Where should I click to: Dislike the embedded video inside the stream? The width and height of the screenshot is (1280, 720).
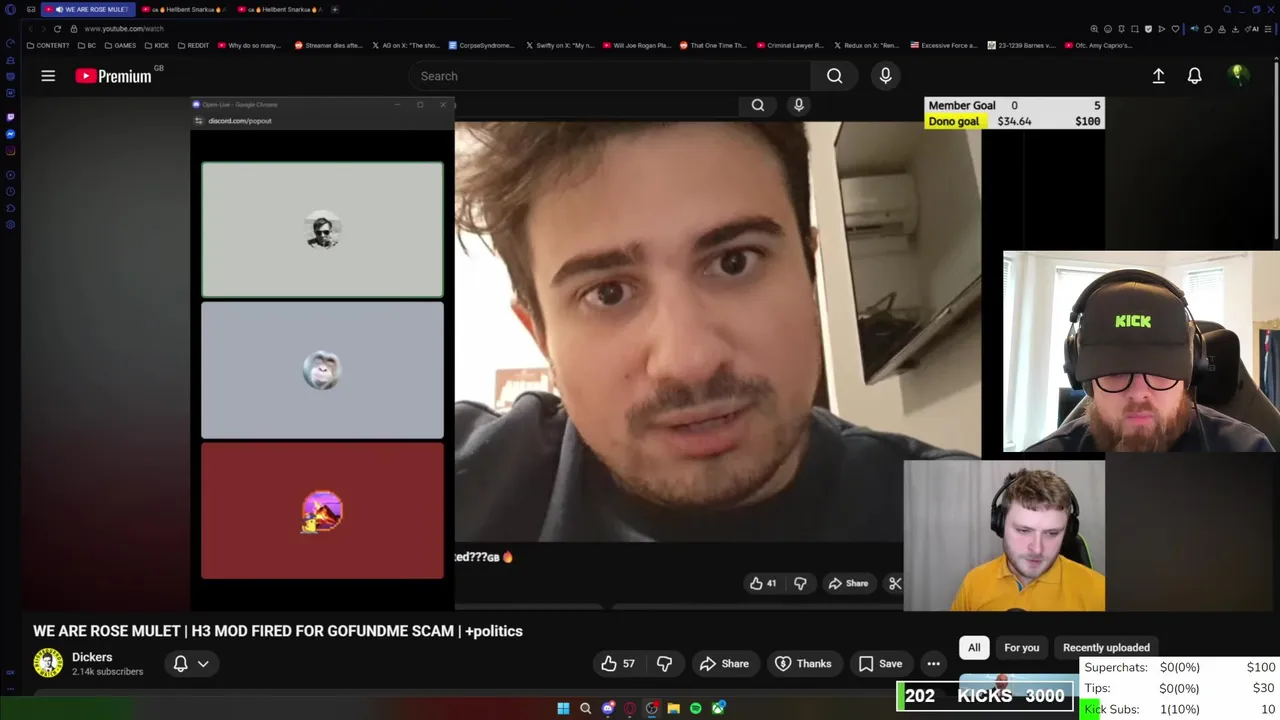click(800, 583)
